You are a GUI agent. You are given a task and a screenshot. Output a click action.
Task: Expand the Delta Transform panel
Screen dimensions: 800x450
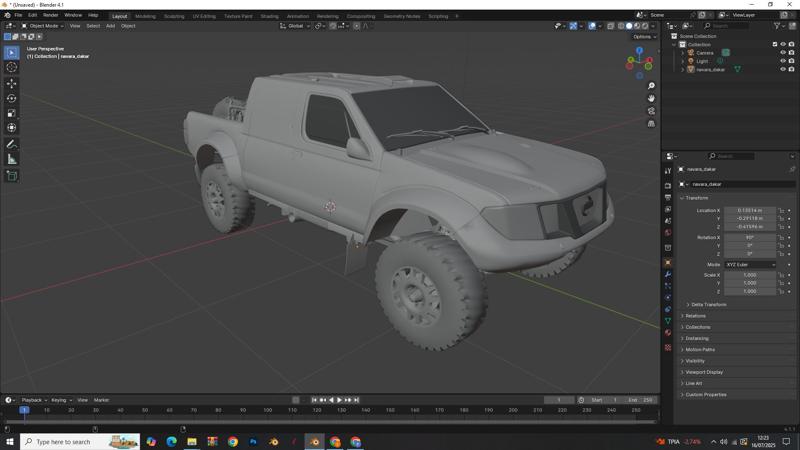[708, 305]
